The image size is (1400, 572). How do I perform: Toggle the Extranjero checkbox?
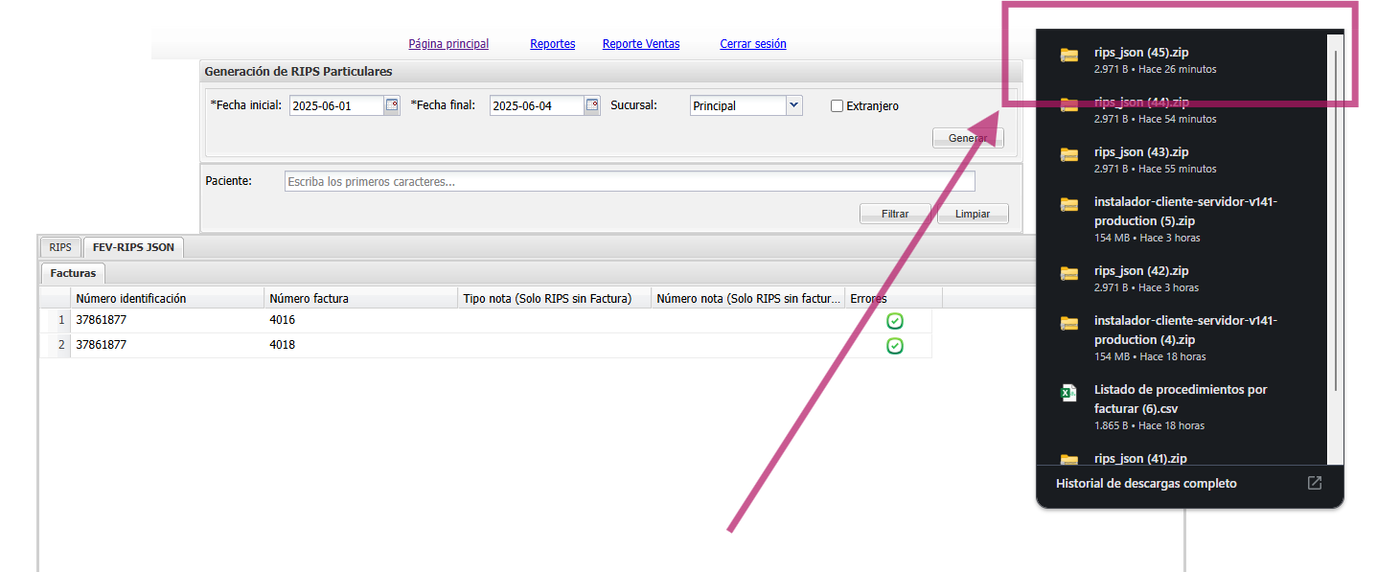[x=837, y=106]
